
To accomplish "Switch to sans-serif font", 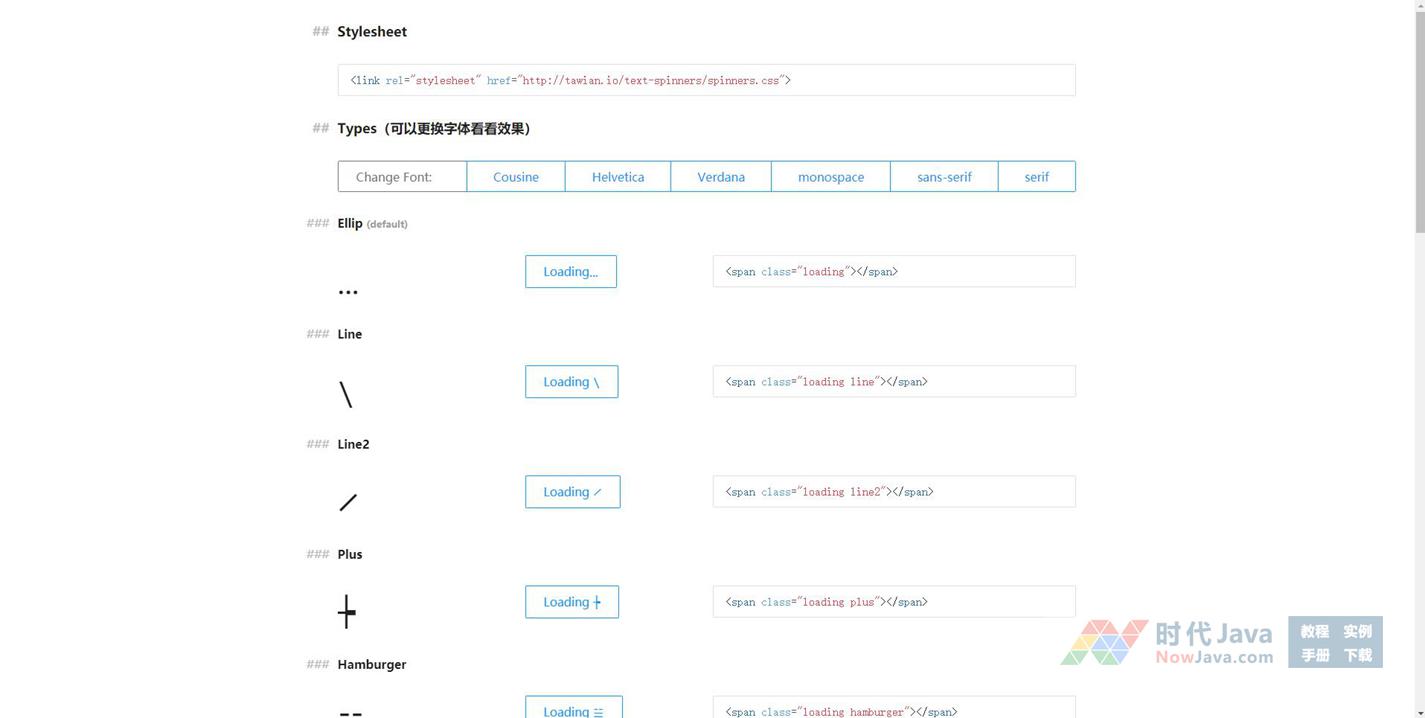I will (x=944, y=177).
